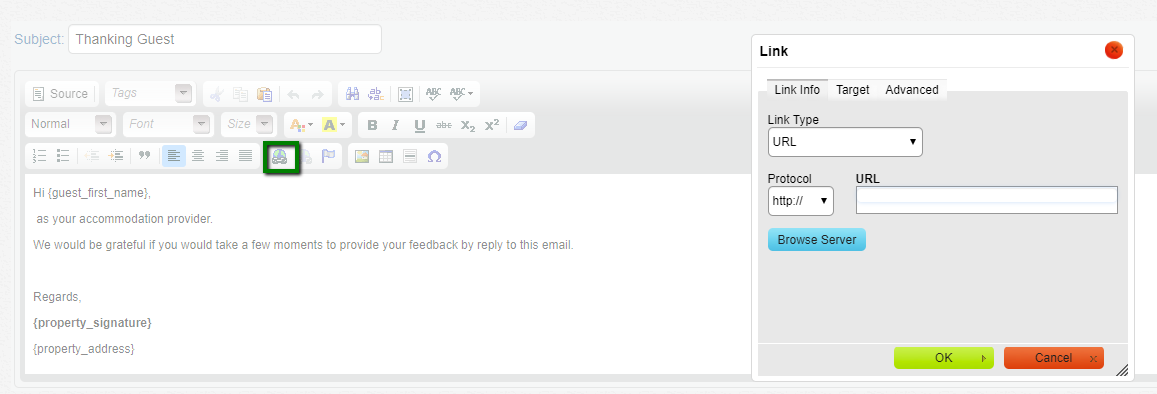
Task: Open the background highlight color picker
Action: pos(334,125)
